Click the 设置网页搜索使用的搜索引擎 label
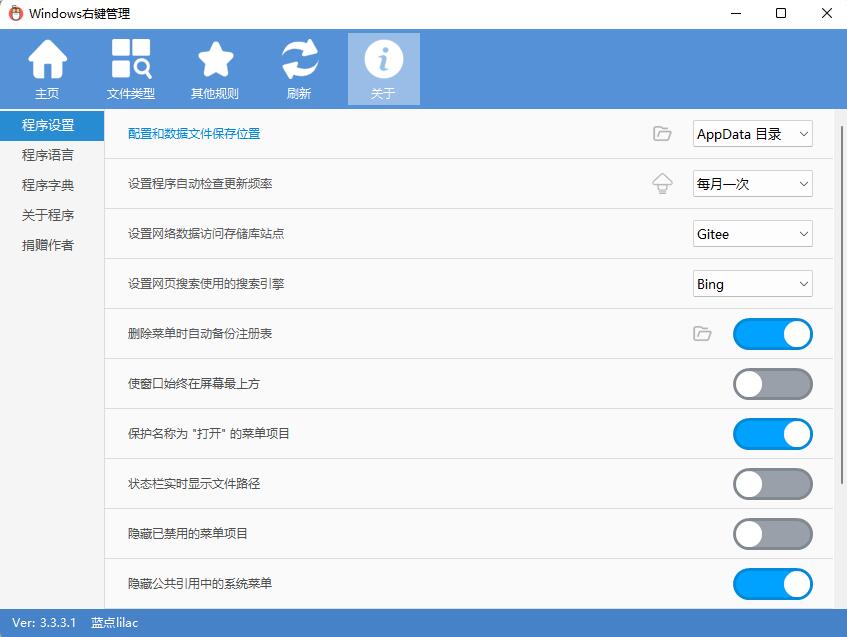The image size is (847, 637). tap(206, 284)
